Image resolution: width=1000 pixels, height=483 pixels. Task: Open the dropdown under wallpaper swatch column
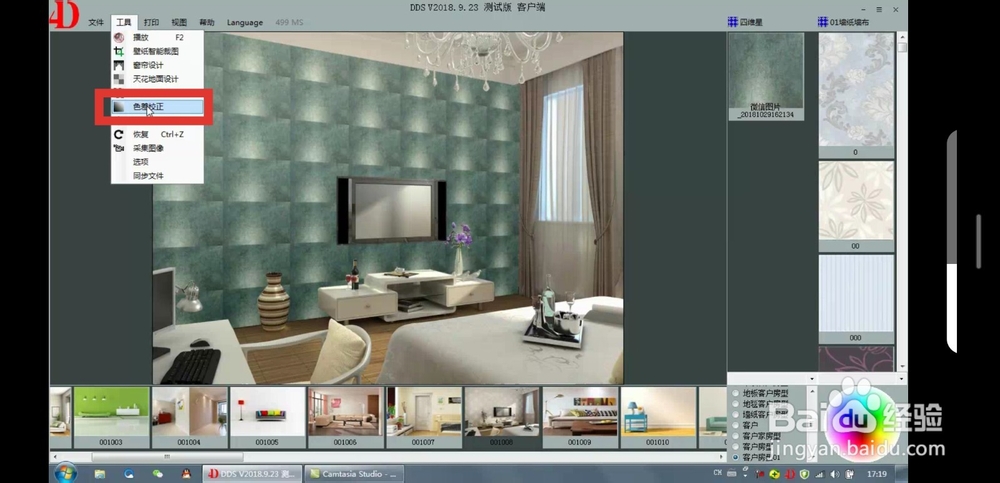click(902, 379)
